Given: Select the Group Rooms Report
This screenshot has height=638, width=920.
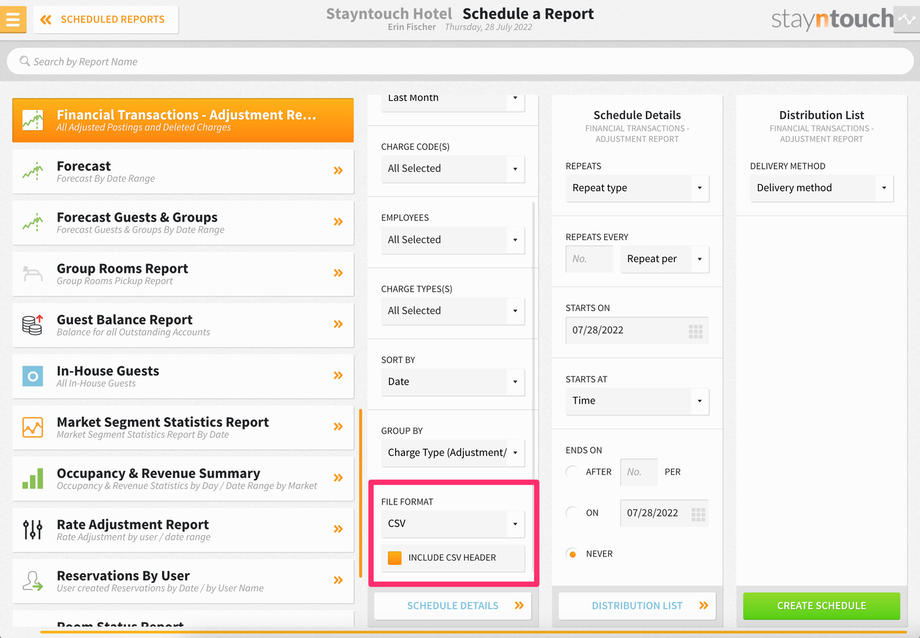Looking at the screenshot, I should pos(183,274).
